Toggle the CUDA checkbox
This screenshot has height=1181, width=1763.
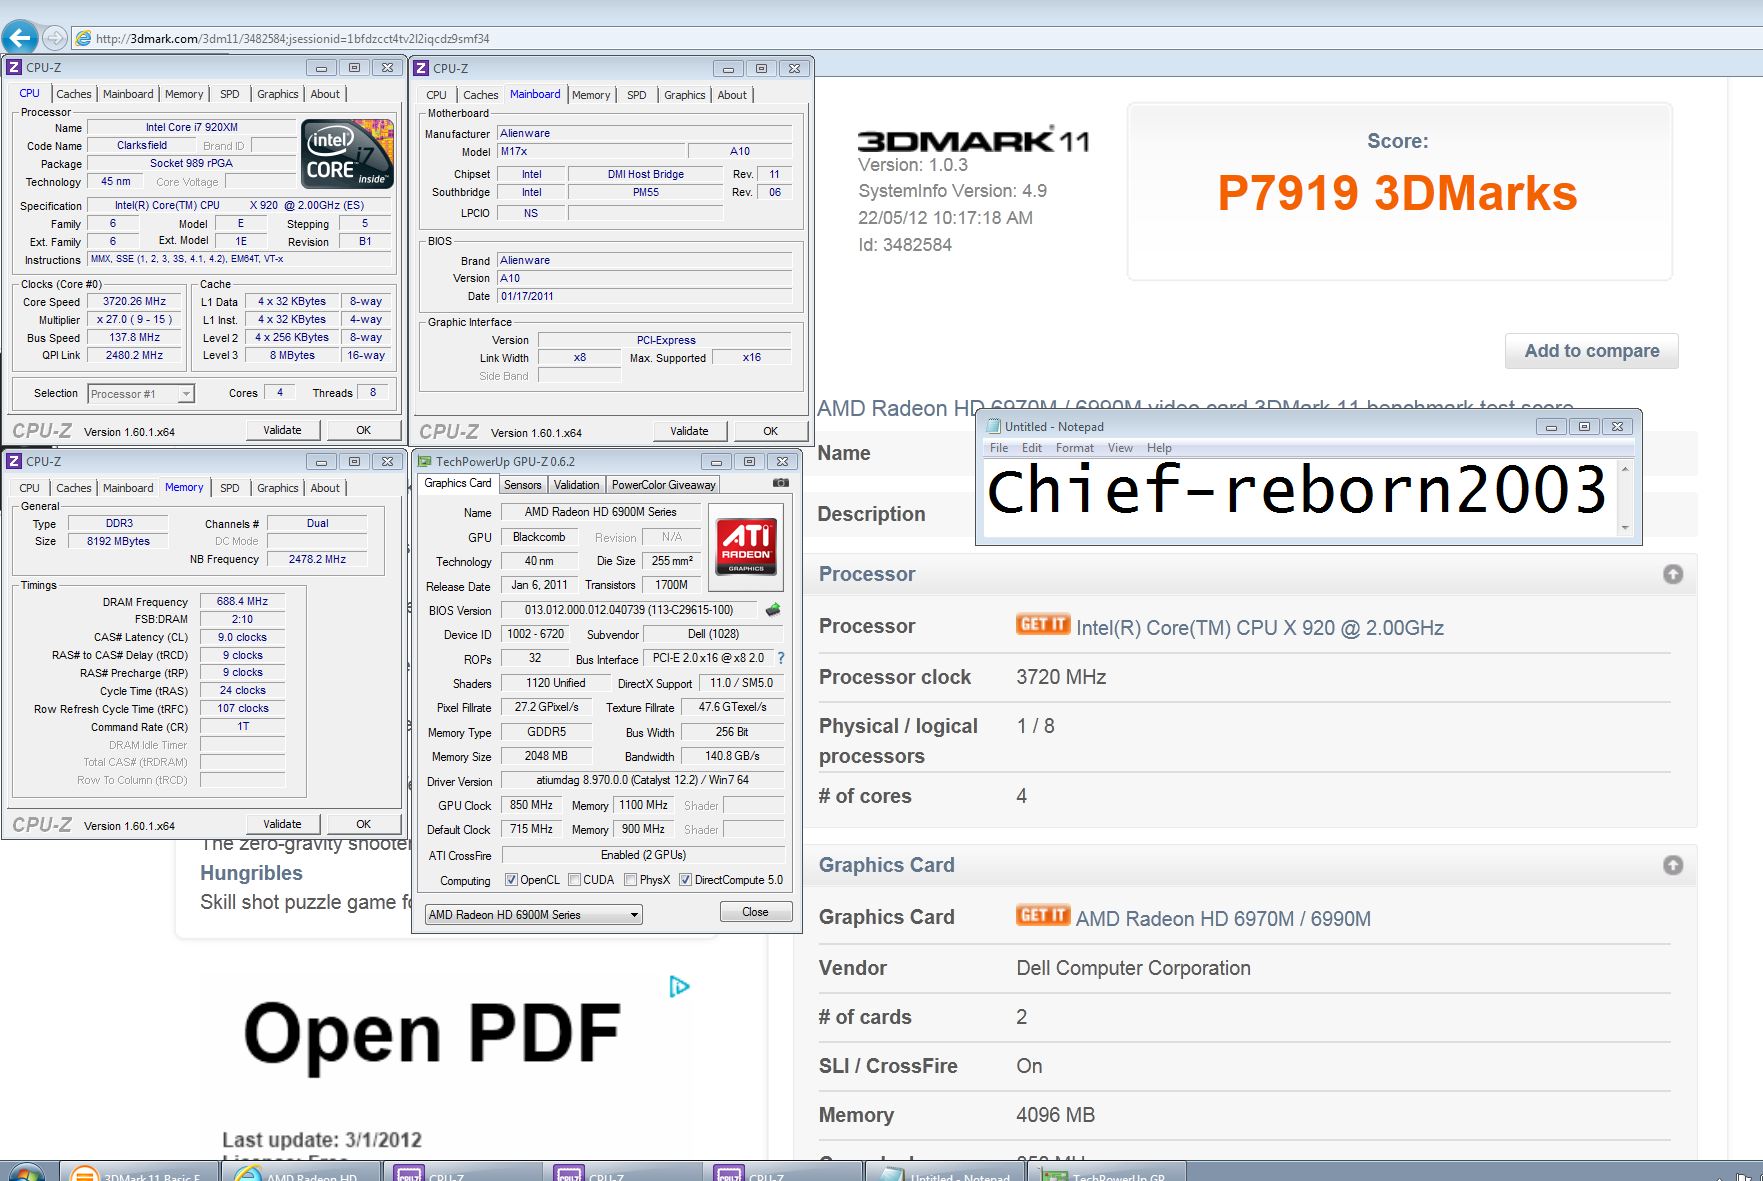pyautogui.click(x=574, y=880)
